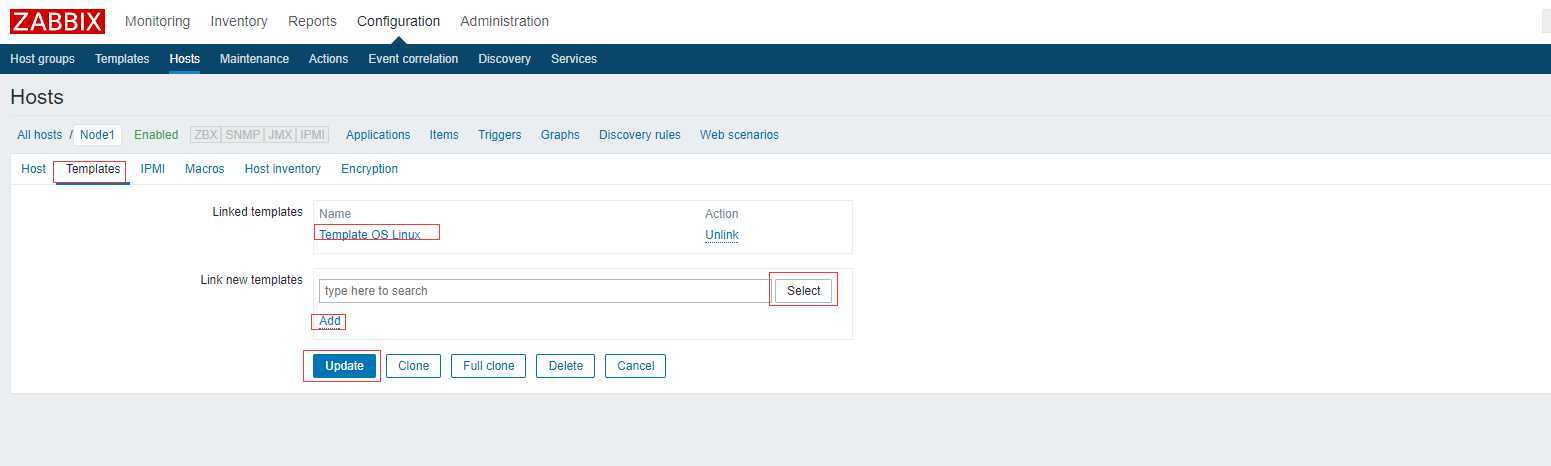Click the Full clone button
The height and width of the screenshot is (466, 1551).
[x=488, y=366]
